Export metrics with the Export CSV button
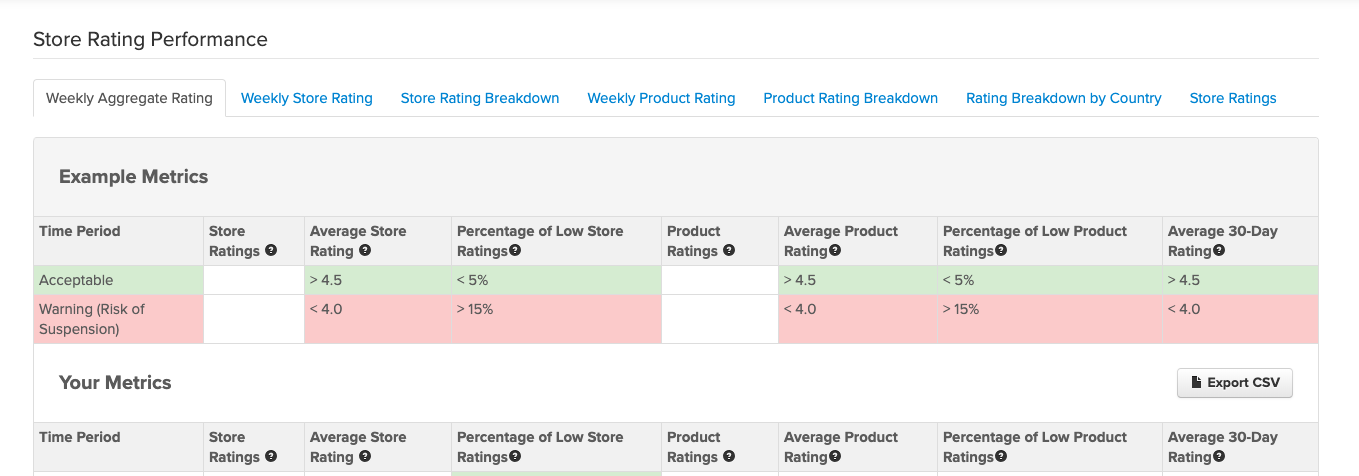 click(x=1234, y=382)
